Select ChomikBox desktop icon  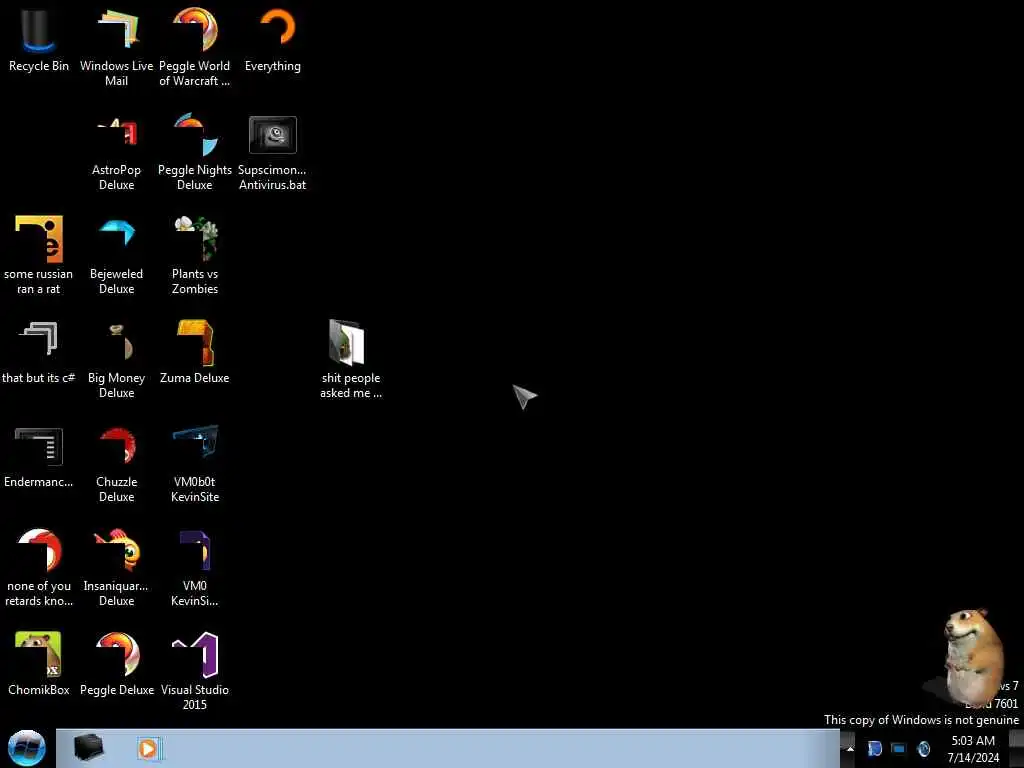pyautogui.click(x=39, y=664)
